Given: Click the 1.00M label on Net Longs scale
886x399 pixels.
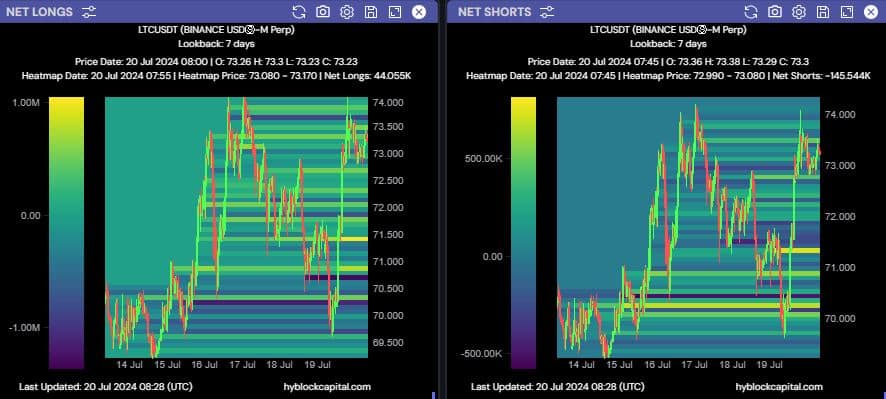Looking at the screenshot, I should pos(25,103).
